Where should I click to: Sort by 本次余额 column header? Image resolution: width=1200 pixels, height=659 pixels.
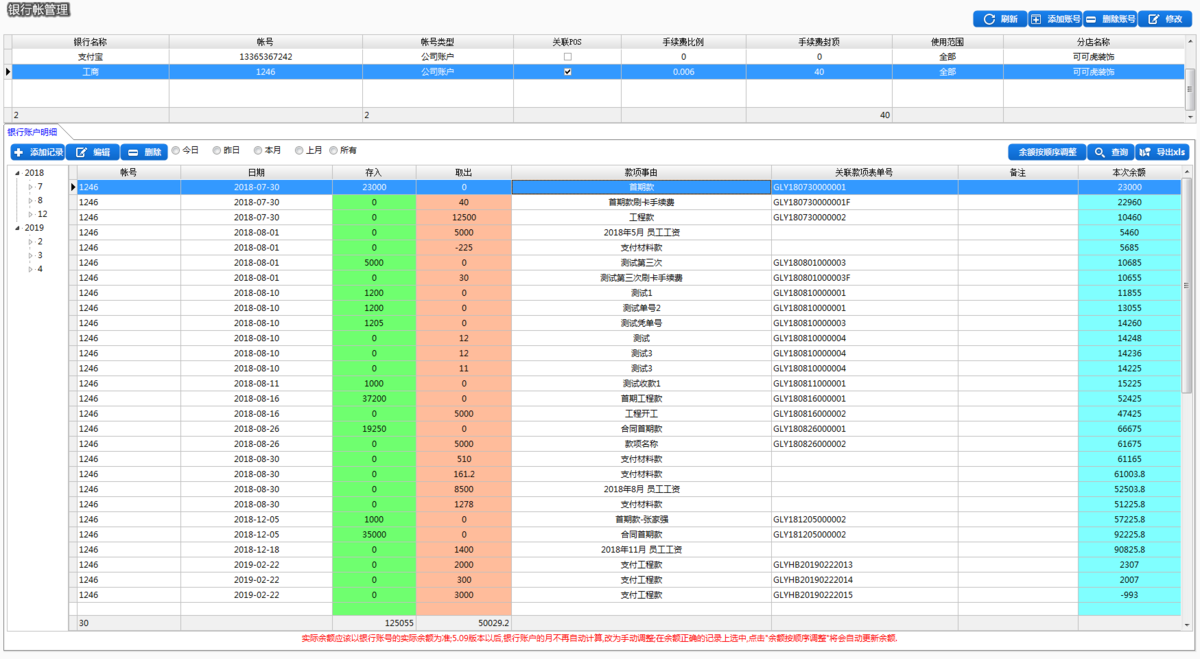[x=1129, y=172]
